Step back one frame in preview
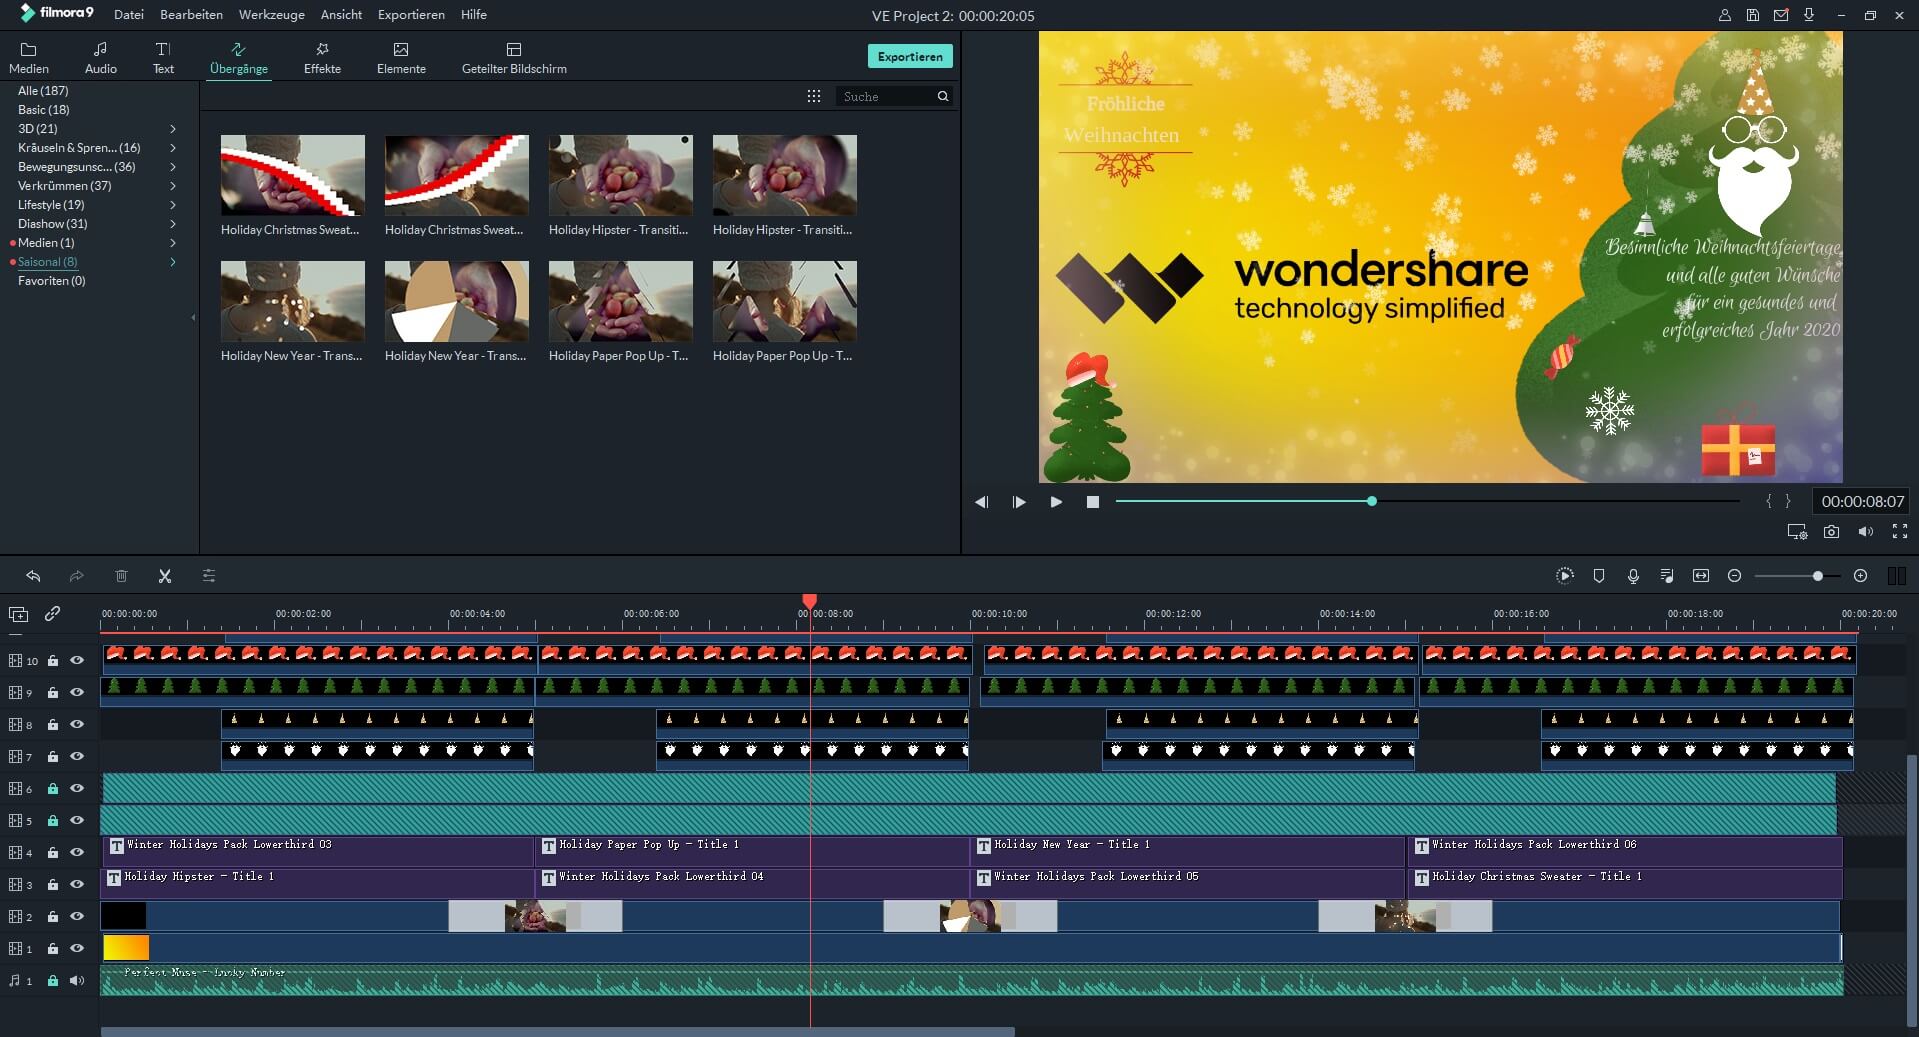The height and width of the screenshot is (1037, 1919). (981, 502)
